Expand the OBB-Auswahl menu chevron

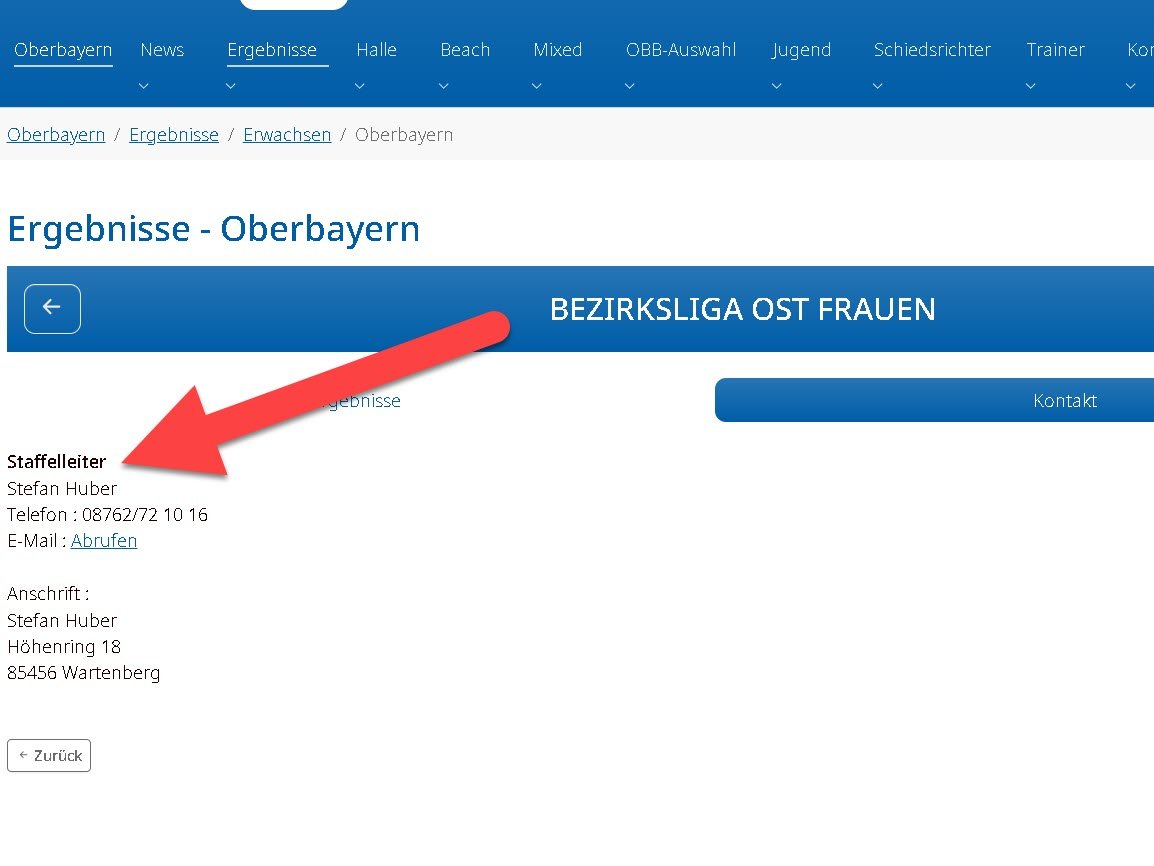[x=630, y=86]
